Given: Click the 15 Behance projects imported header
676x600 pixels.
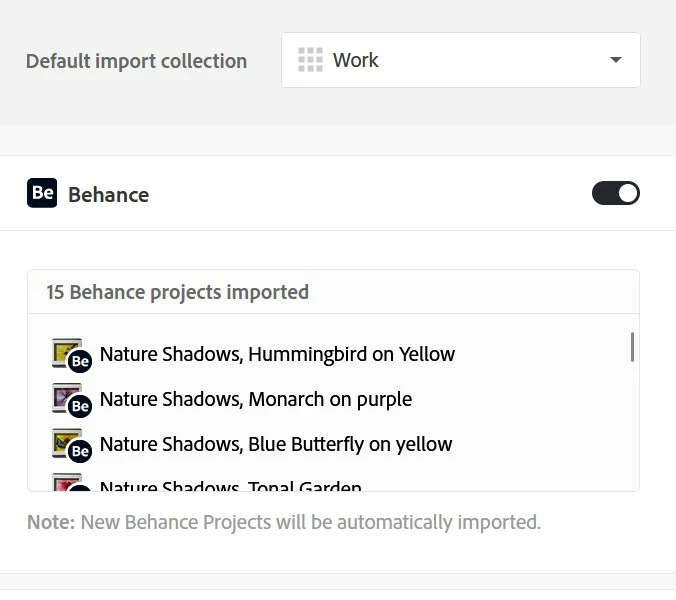Looking at the screenshot, I should pos(177,292).
